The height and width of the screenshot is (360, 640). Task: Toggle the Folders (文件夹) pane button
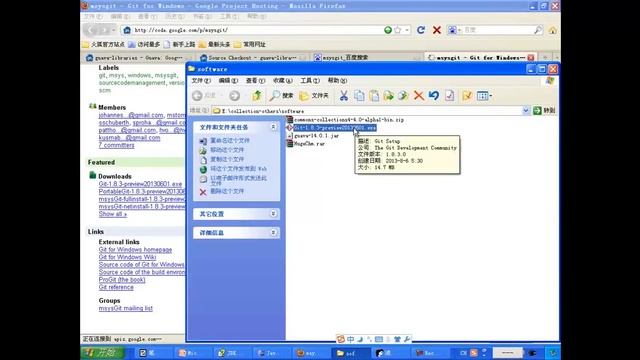[x=314, y=96]
